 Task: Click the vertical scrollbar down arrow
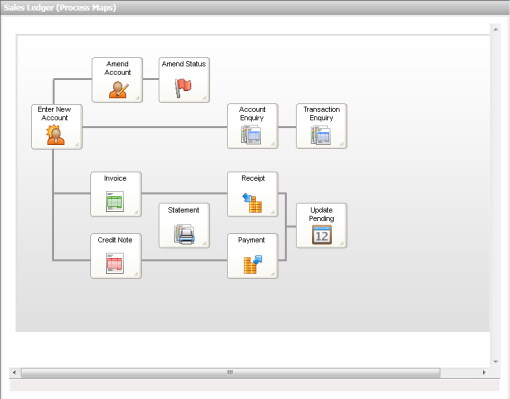pyautogui.click(x=495, y=362)
